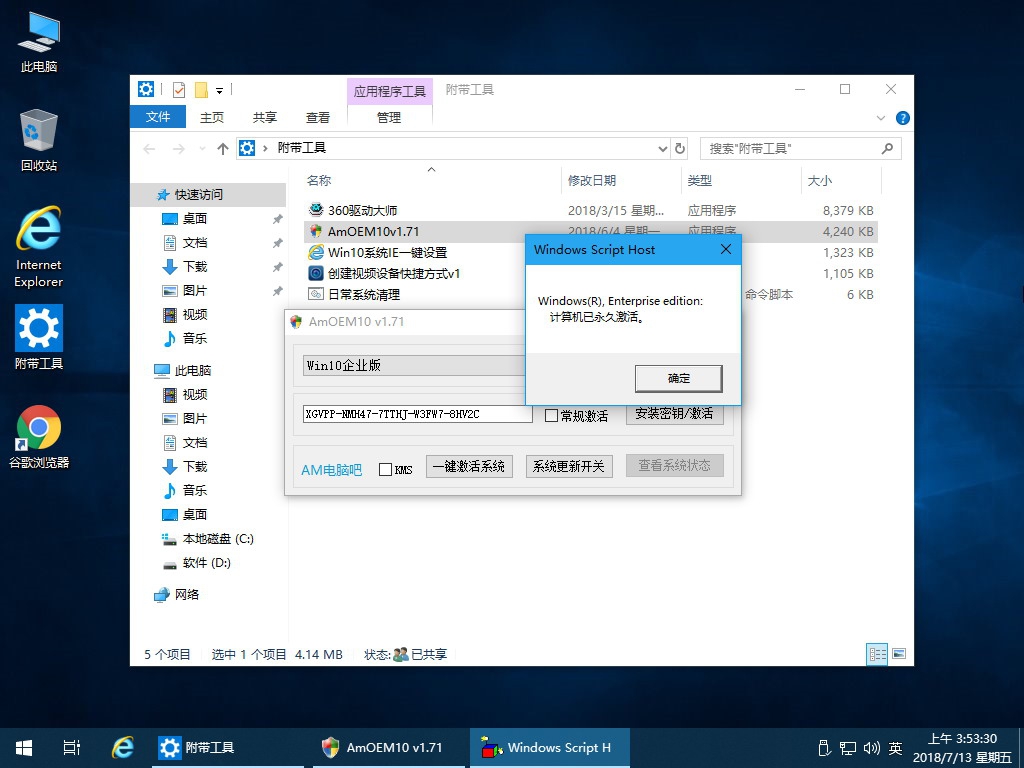Open the 回收站 recycle bin icon
Screen dimensions: 1024x768
click(x=39, y=140)
